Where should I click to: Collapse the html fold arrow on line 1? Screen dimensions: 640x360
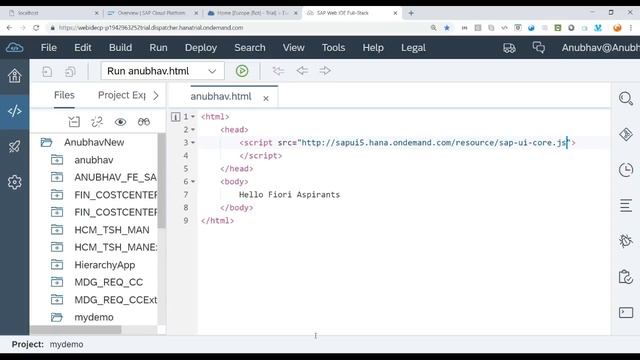click(193, 117)
